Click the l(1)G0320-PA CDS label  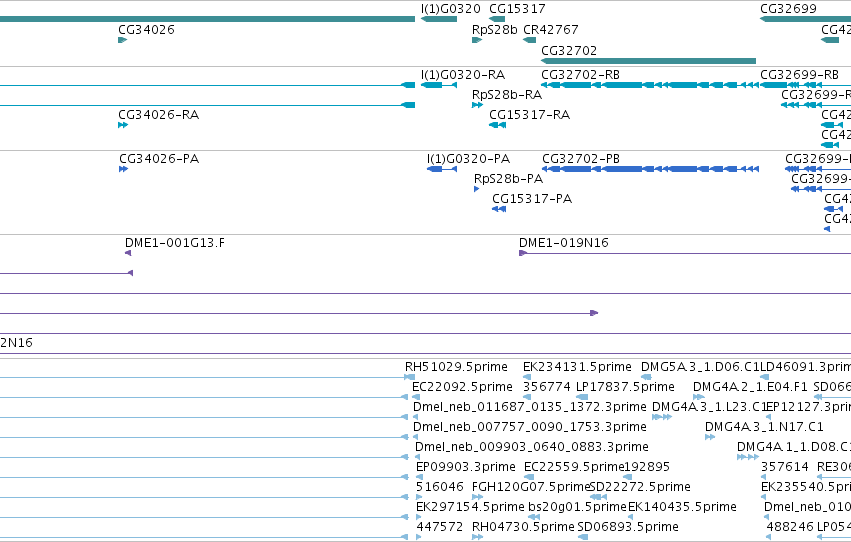coord(468,159)
